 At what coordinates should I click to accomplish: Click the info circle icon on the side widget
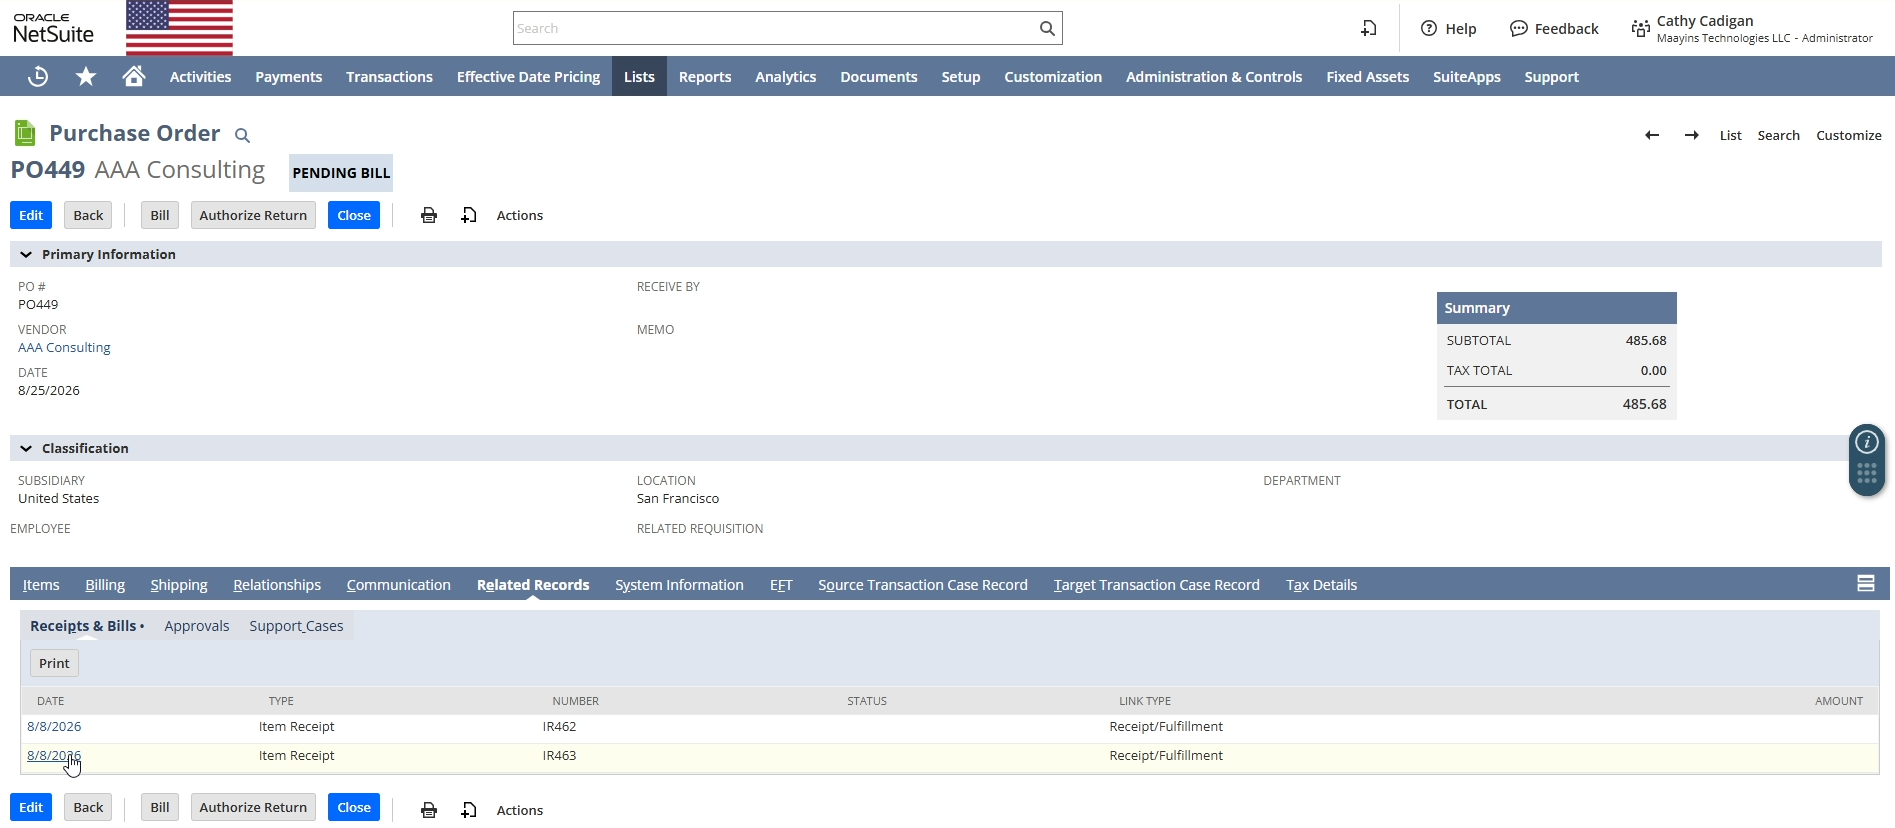pyautogui.click(x=1867, y=442)
